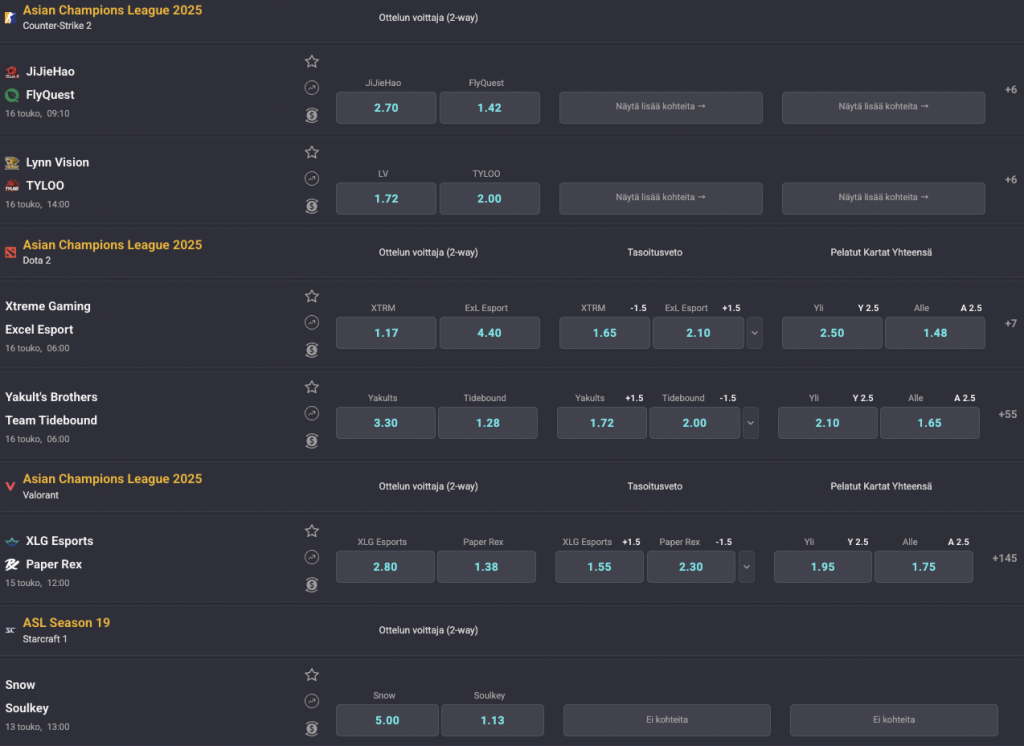Pick XLG Esports to win at 2.80
The image size is (1024, 746).
[x=385, y=566]
